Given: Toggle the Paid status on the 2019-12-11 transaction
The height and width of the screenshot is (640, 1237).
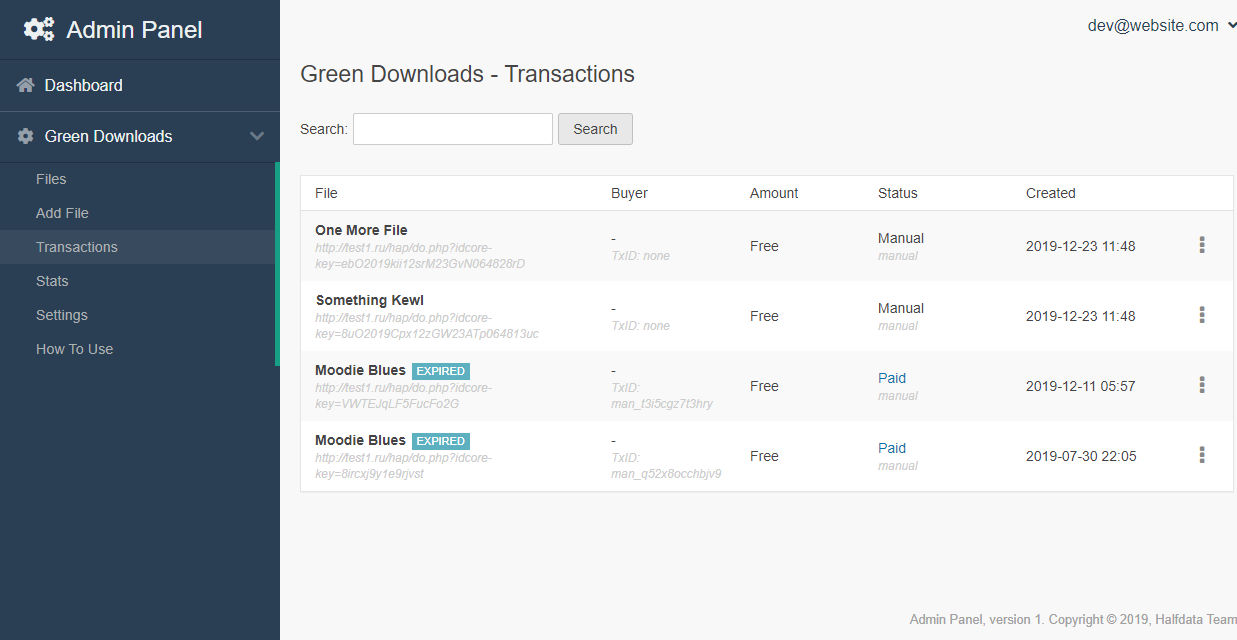Looking at the screenshot, I should point(891,377).
